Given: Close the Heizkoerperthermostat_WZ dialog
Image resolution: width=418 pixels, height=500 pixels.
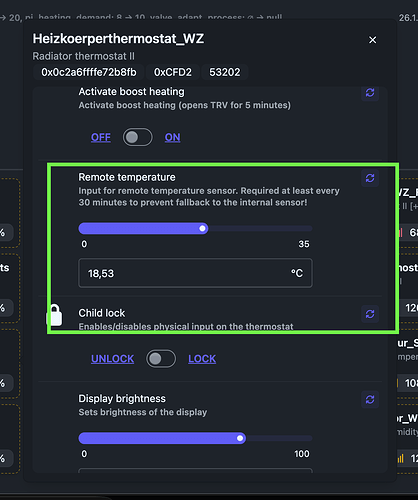Looking at the screenshot, I should [x=373, y=40].
